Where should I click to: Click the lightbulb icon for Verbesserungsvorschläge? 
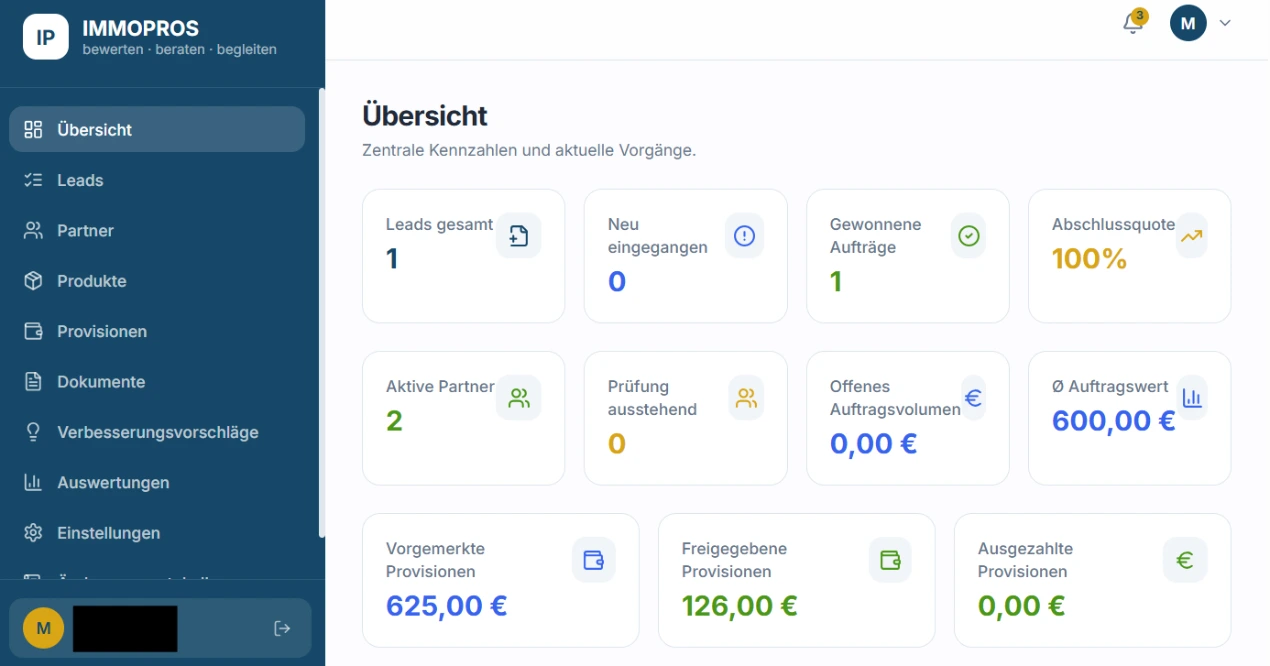[x=33, y=432]
